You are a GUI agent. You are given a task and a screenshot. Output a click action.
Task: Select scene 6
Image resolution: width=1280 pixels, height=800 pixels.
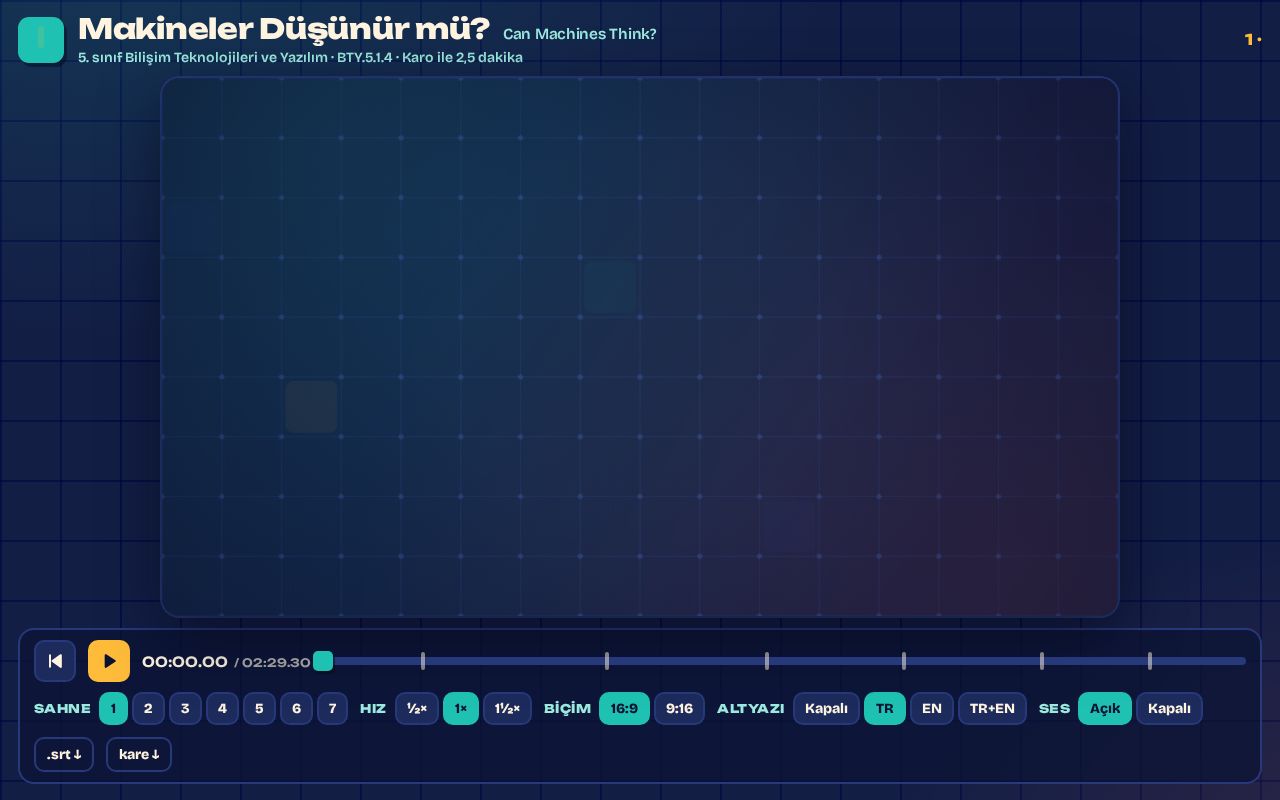point(296,708)
